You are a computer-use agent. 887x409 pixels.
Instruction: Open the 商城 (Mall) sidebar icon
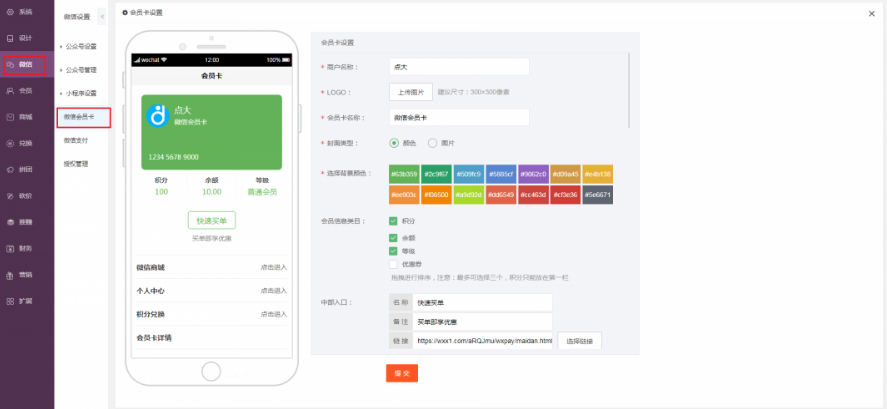[20, 117]
